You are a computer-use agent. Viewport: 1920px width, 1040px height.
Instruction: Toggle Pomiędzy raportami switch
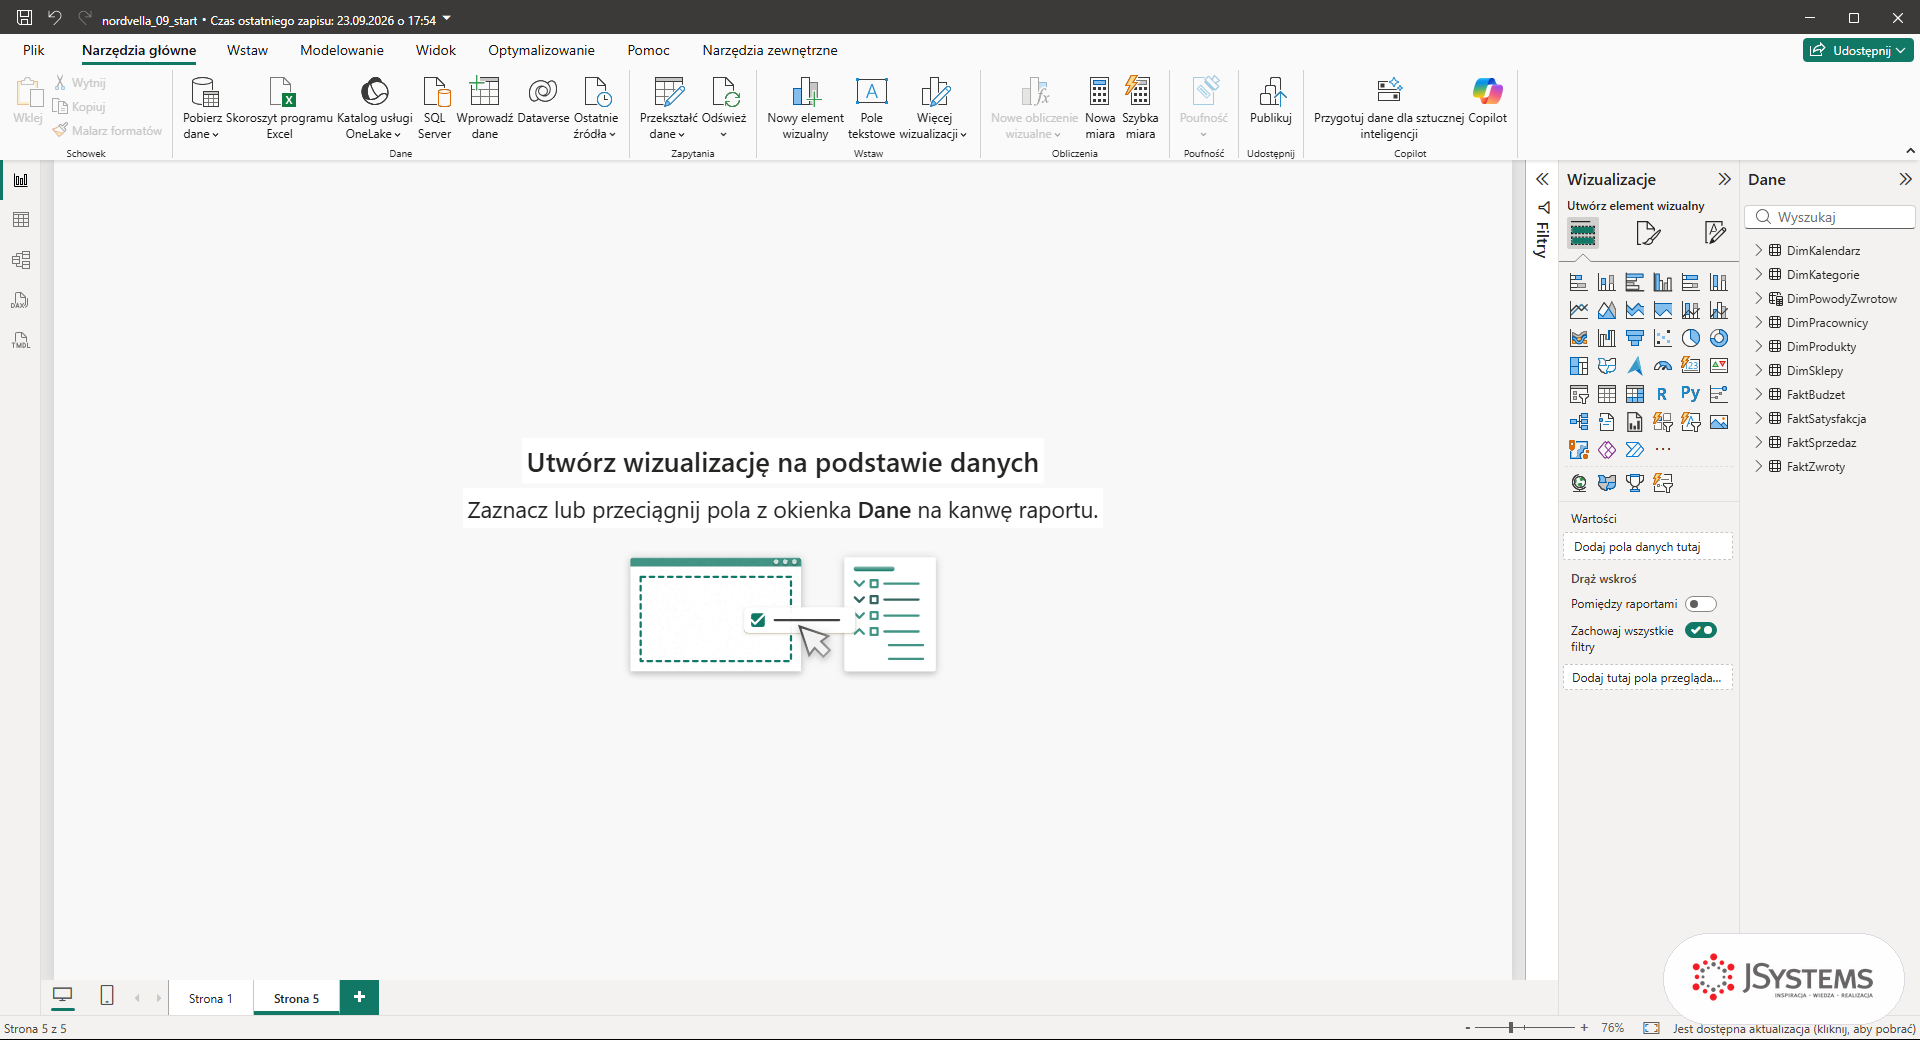click(x=1700, y=604)
